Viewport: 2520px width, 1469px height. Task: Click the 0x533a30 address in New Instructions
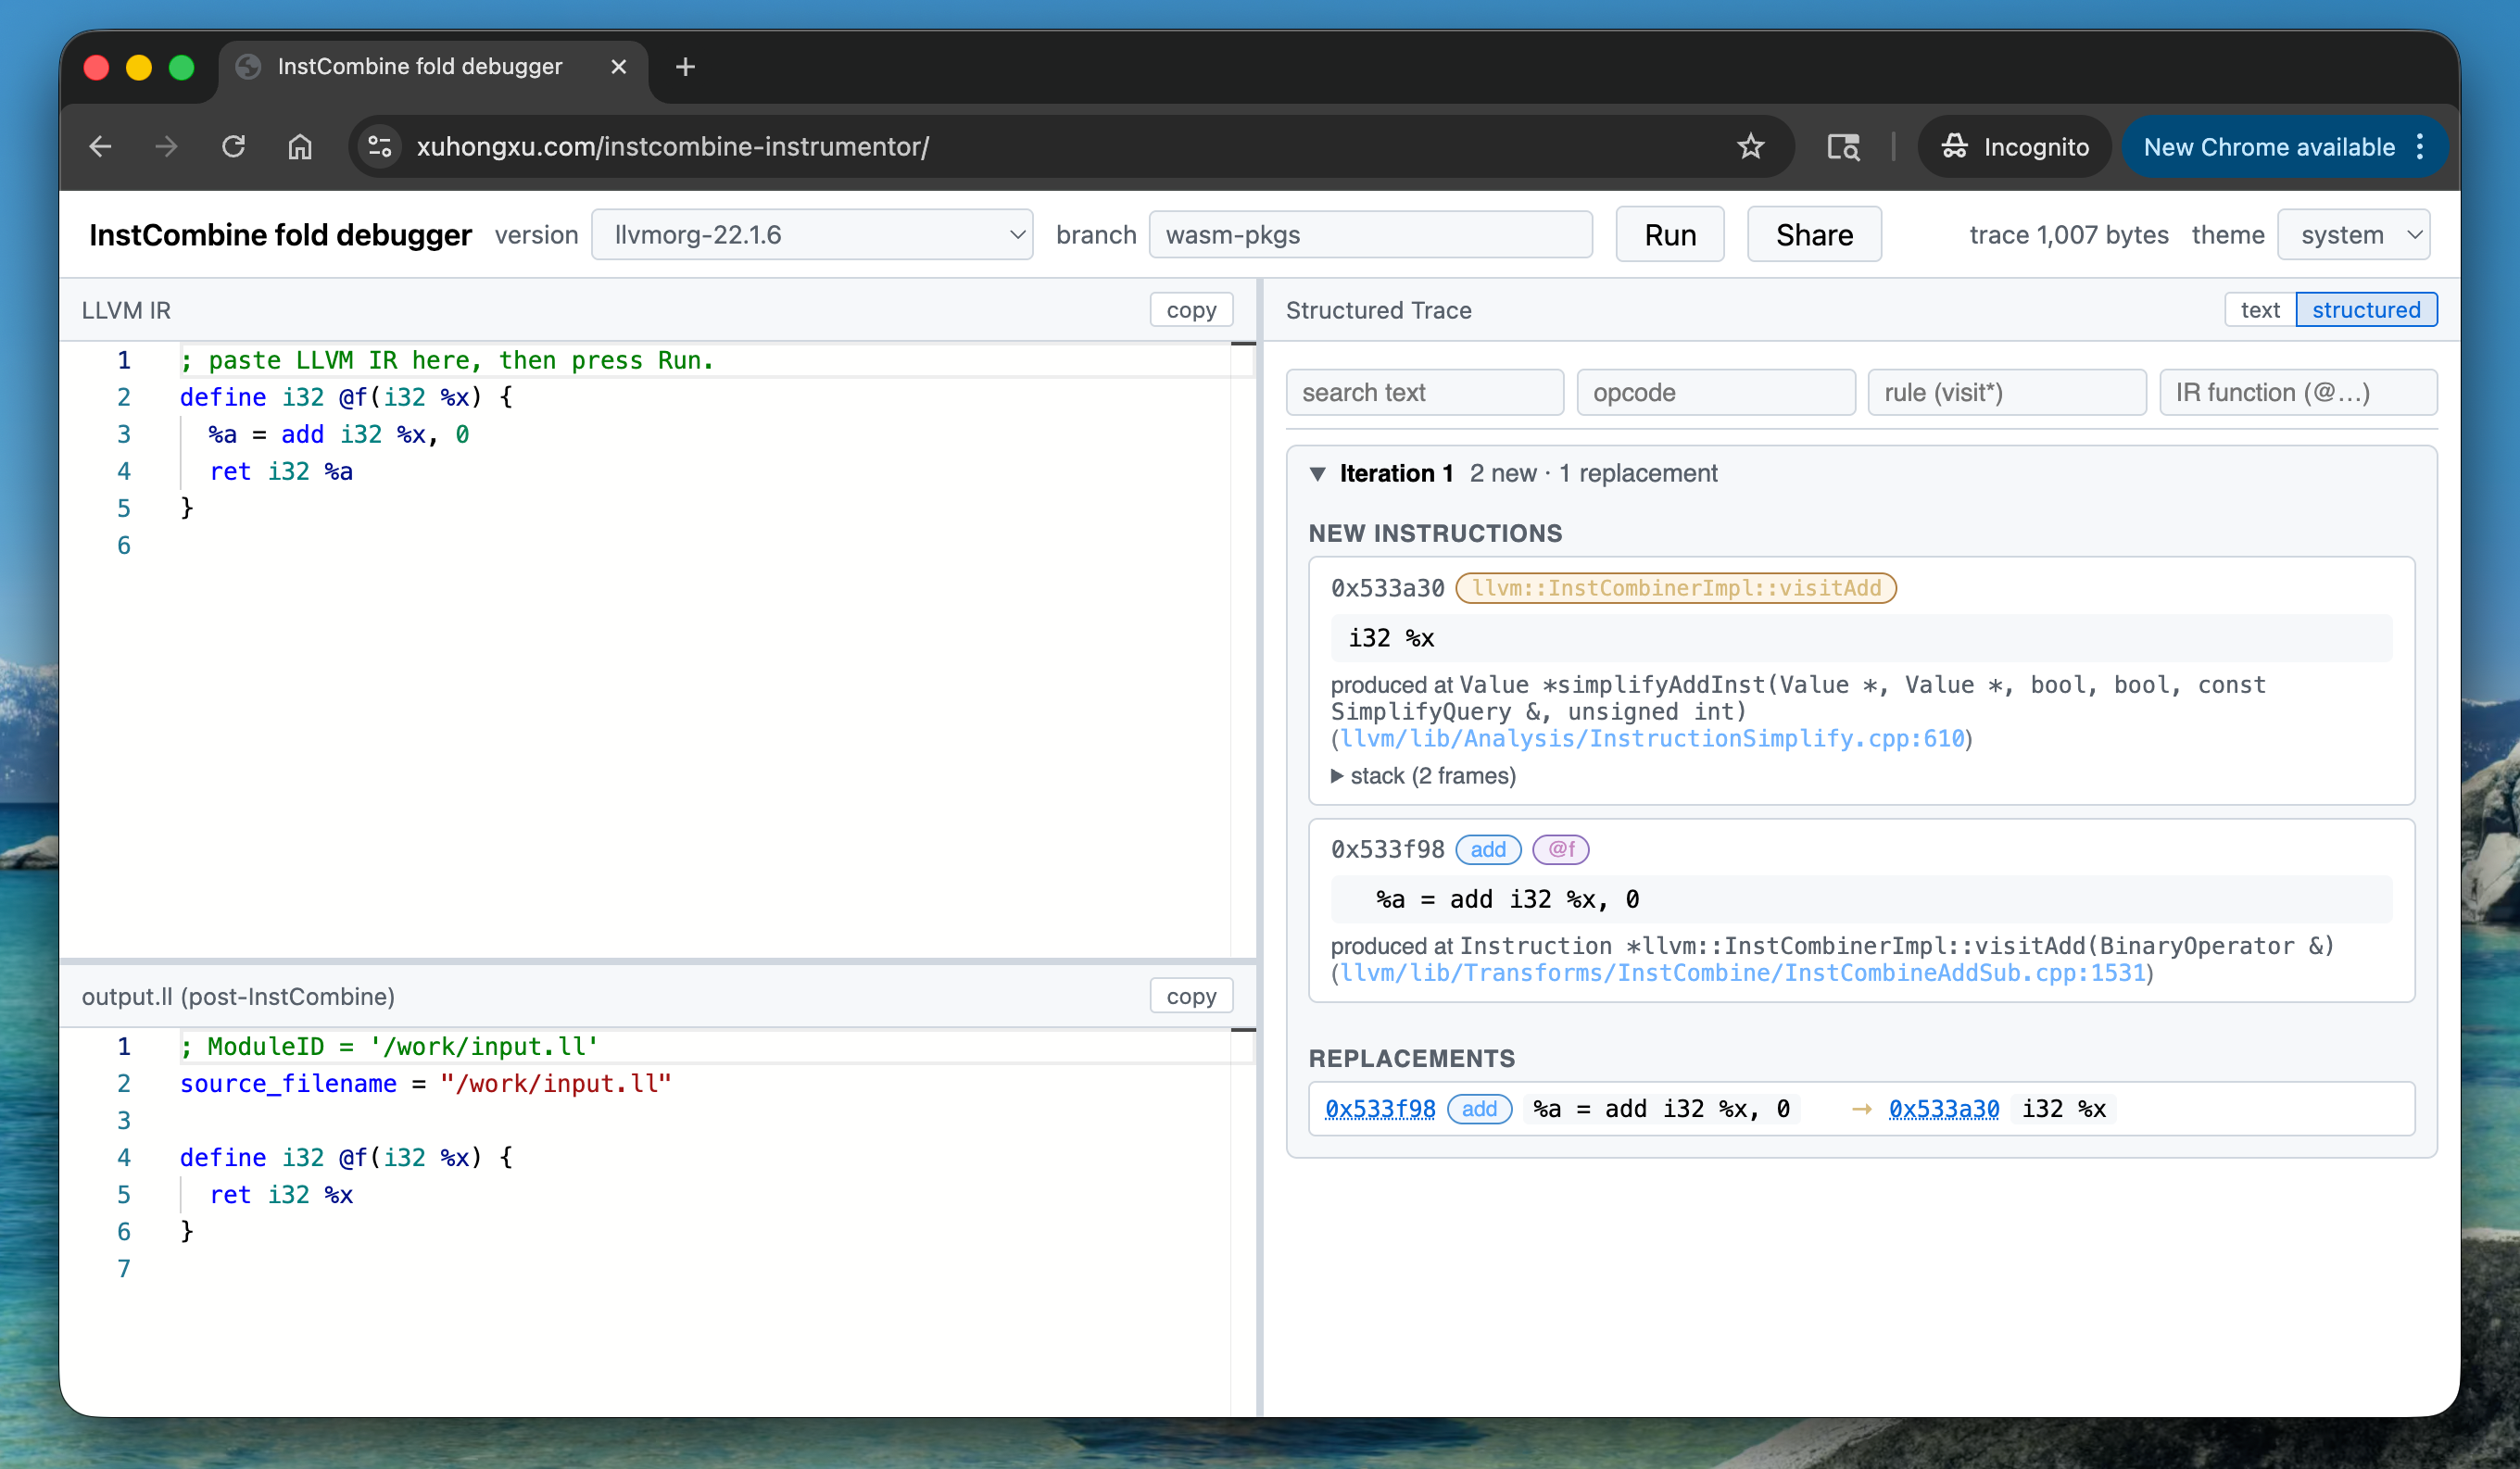coord(1387,588)
